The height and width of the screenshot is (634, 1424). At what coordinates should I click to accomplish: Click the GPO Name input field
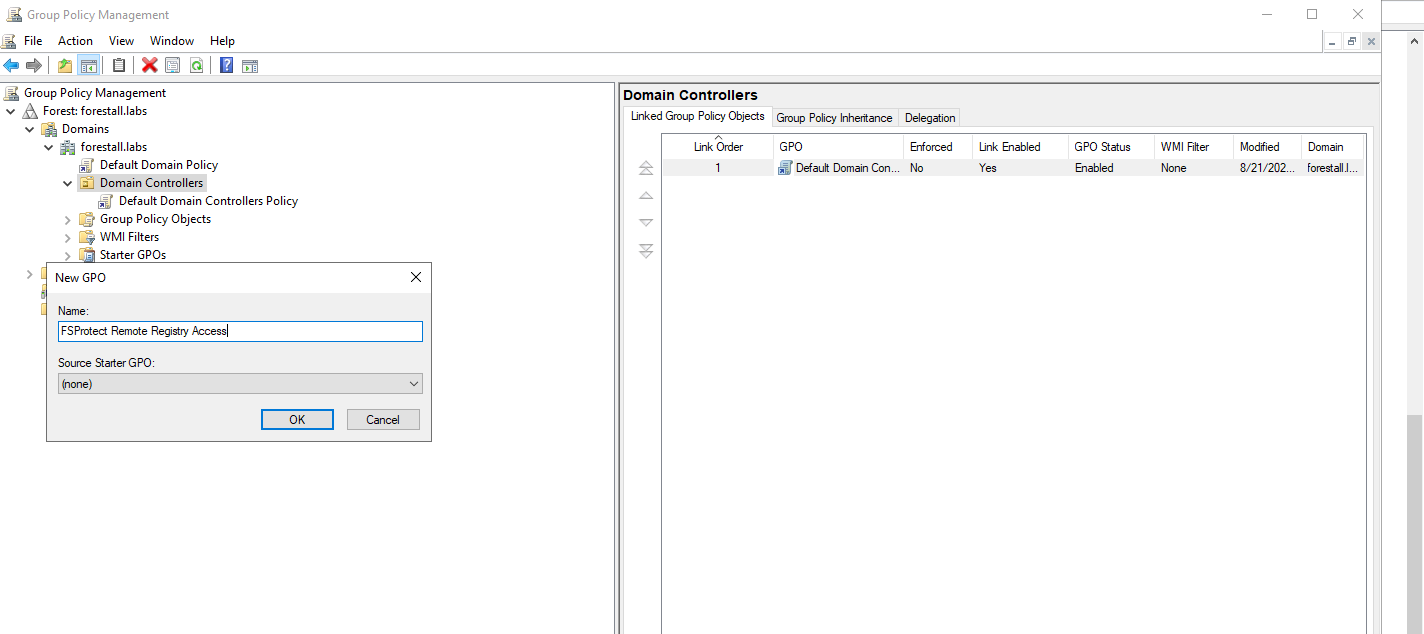[x=240, y=331]
